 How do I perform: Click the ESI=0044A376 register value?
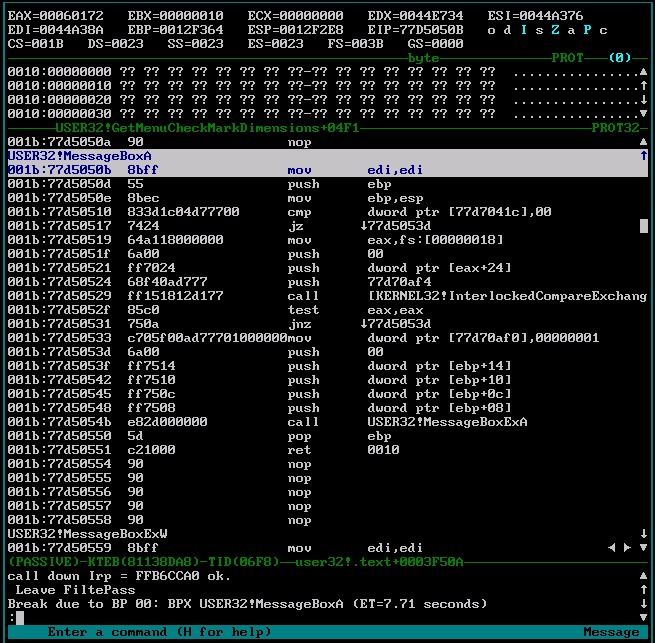[535, 16]
